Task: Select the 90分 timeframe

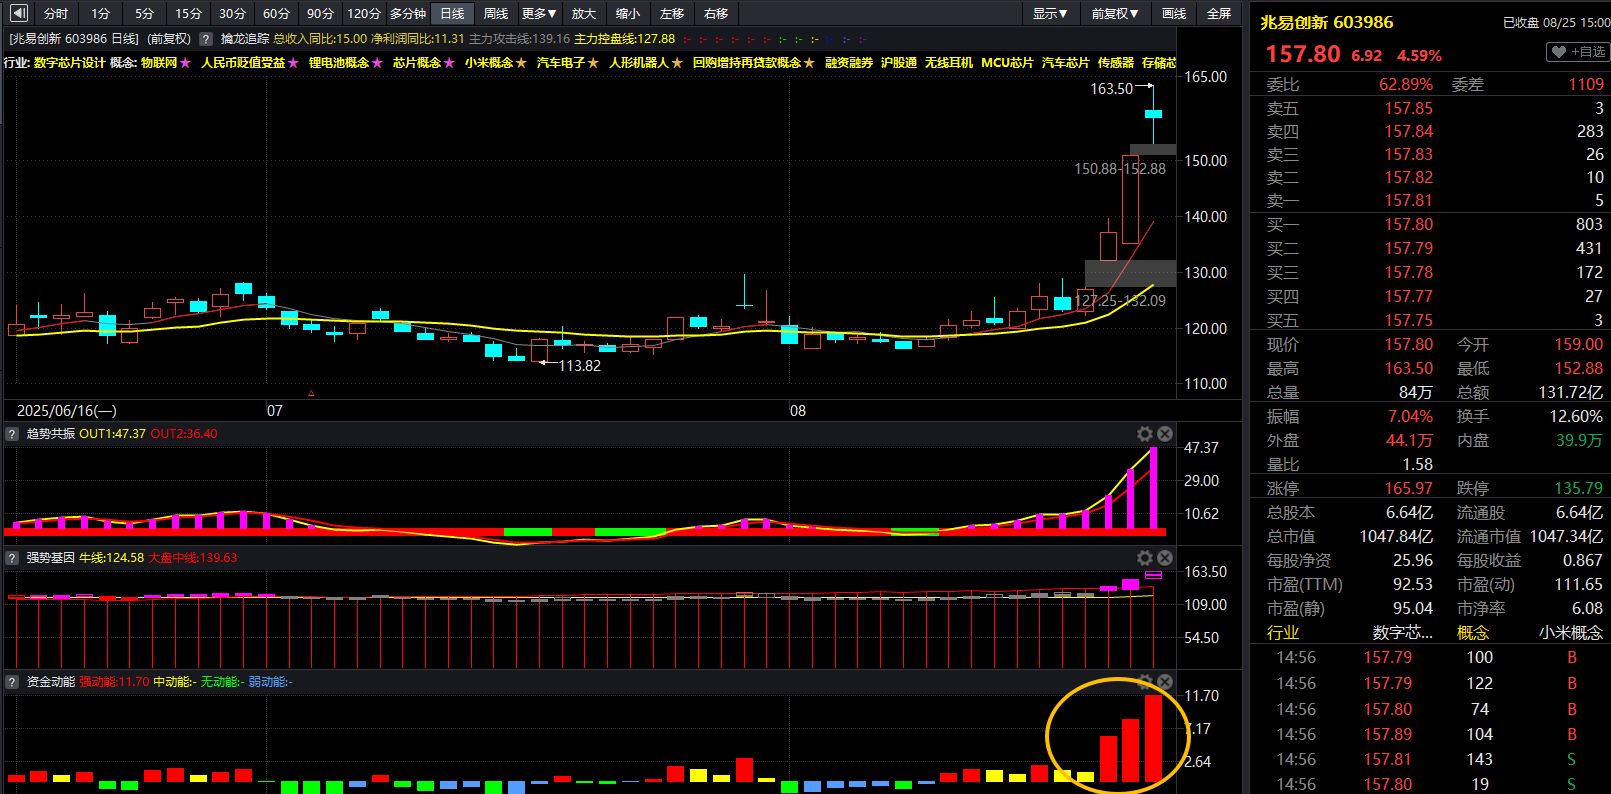Action: 320,13
